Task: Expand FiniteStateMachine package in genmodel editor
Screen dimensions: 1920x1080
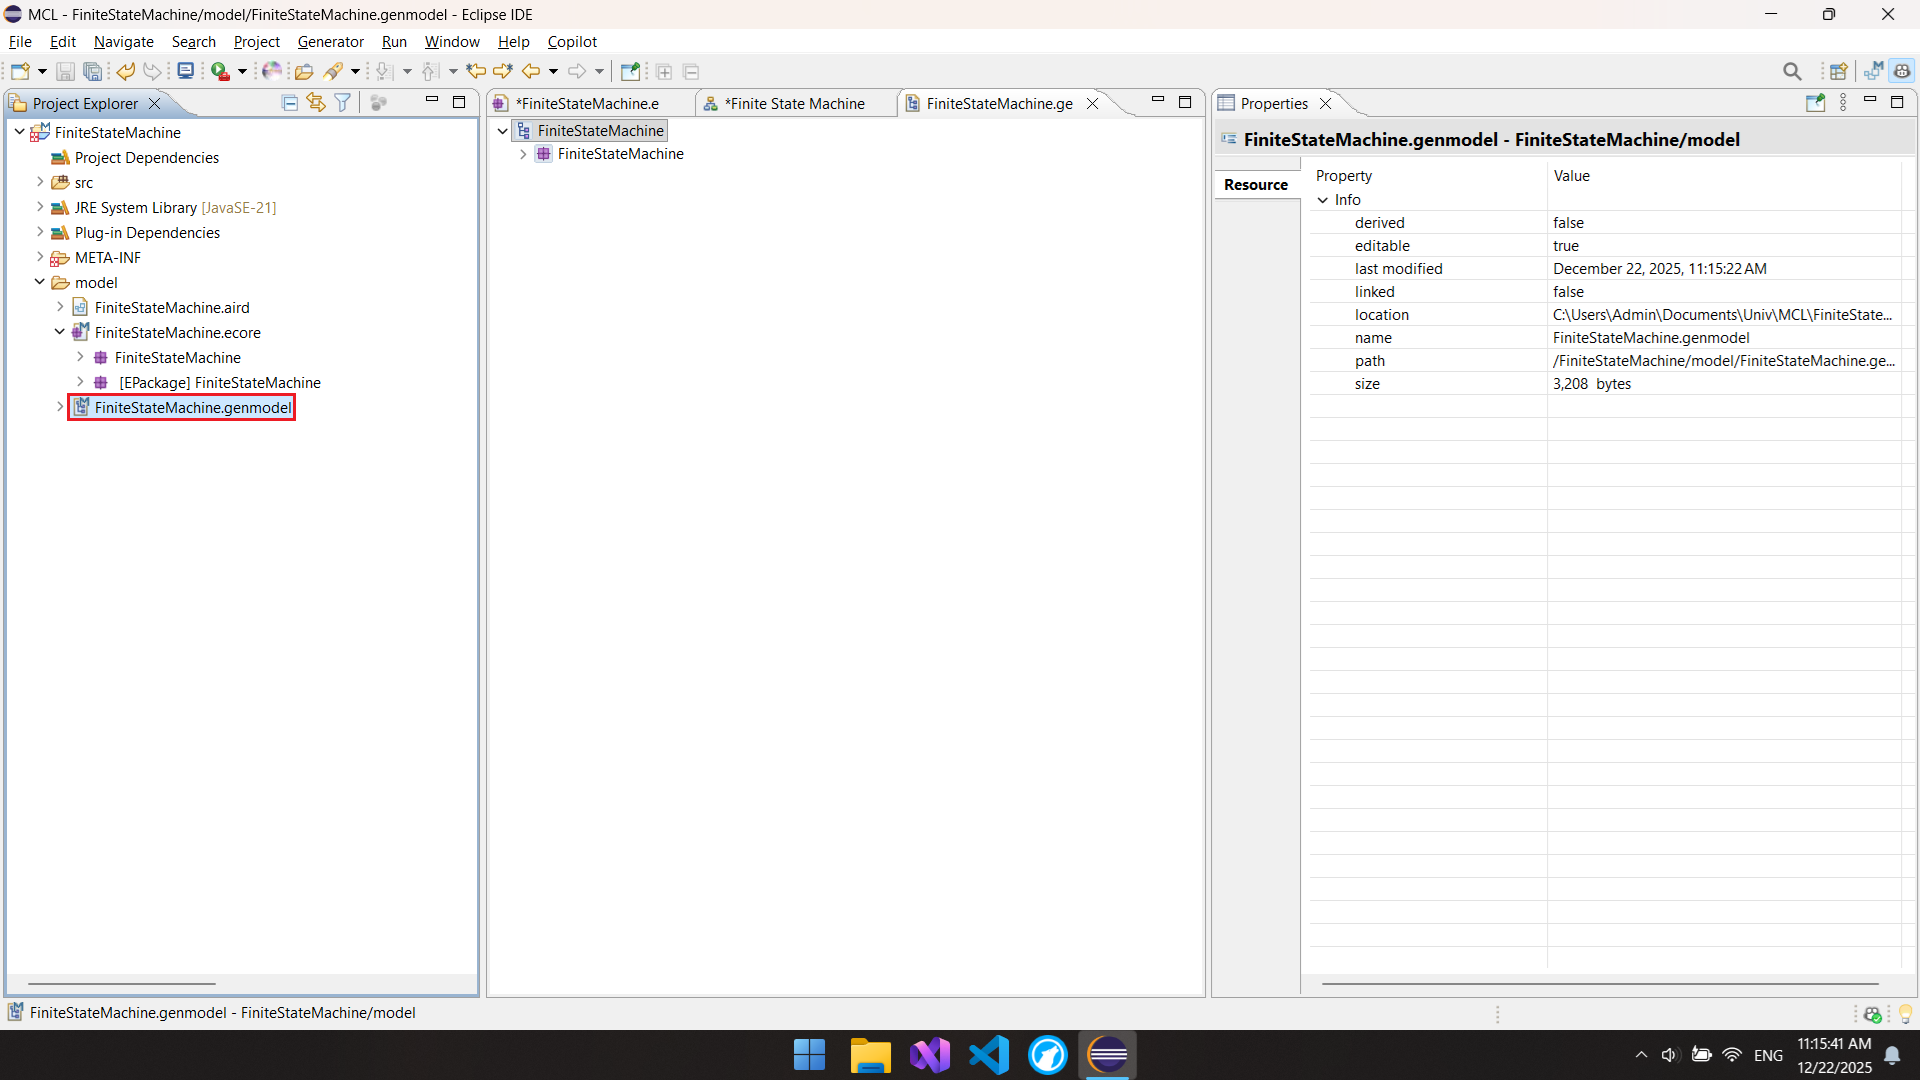Action: click(523, 154)
